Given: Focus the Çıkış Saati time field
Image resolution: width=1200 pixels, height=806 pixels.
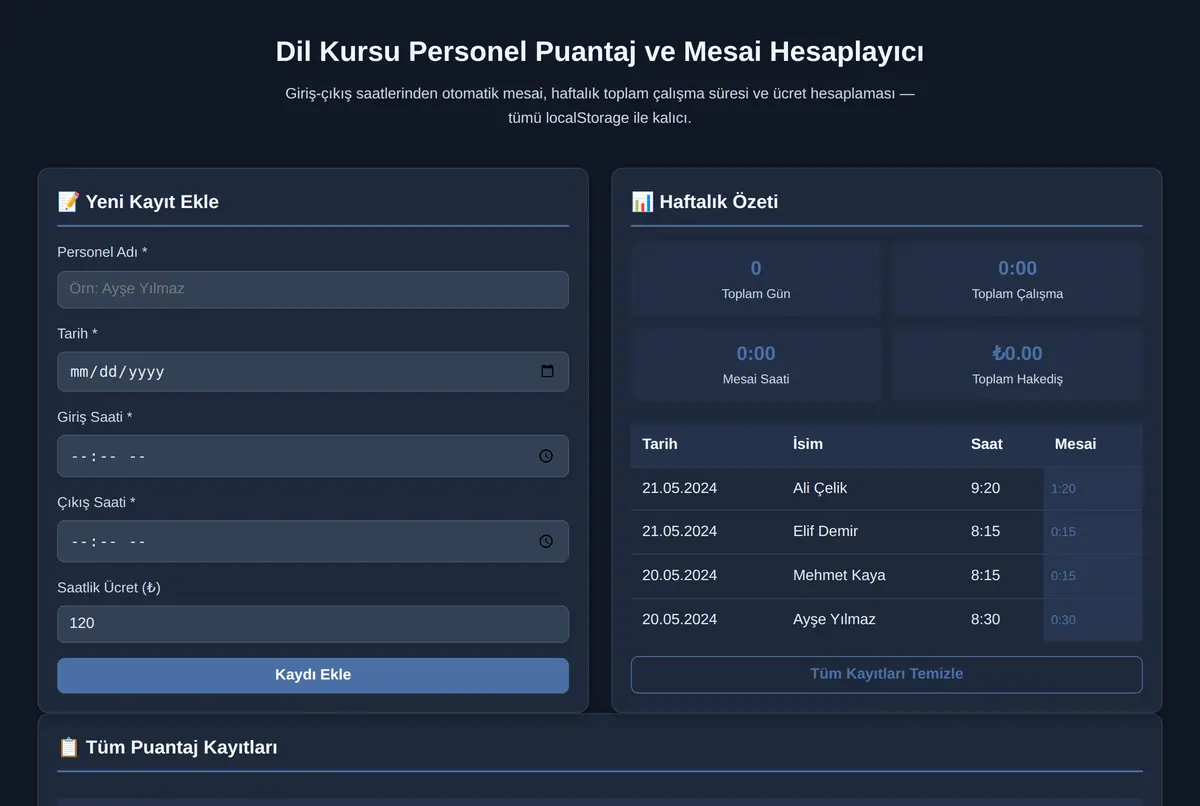Looking at the screenshot, I should tap(313, 541).
